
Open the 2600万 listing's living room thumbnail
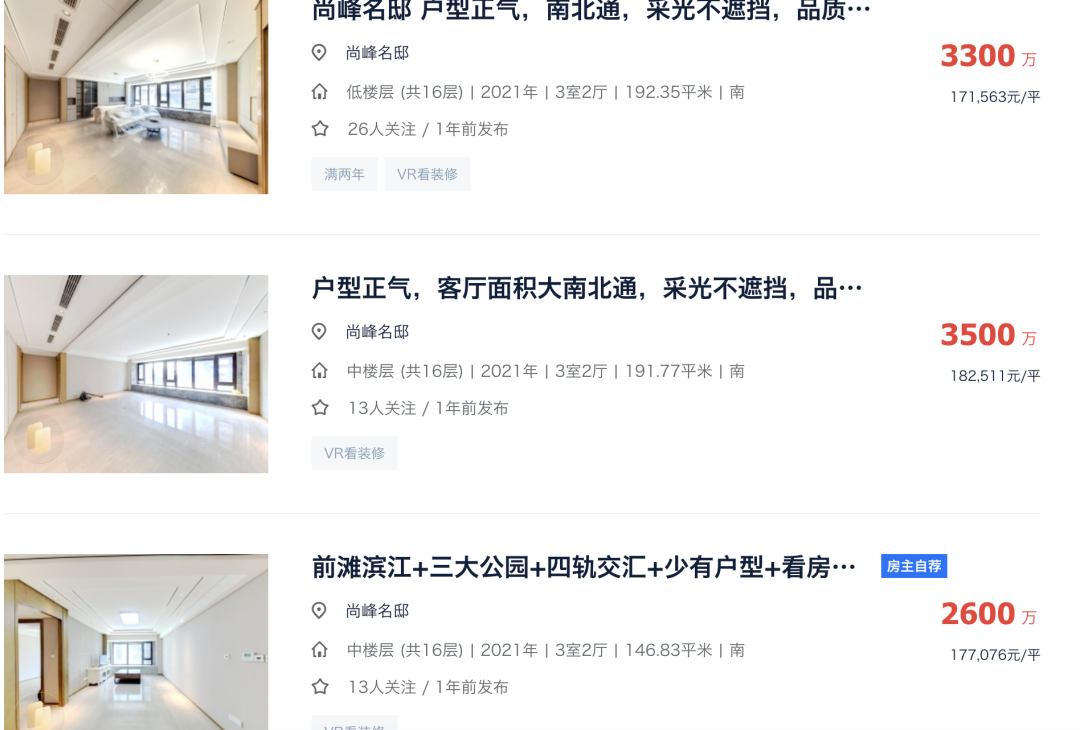coord(136,642)
